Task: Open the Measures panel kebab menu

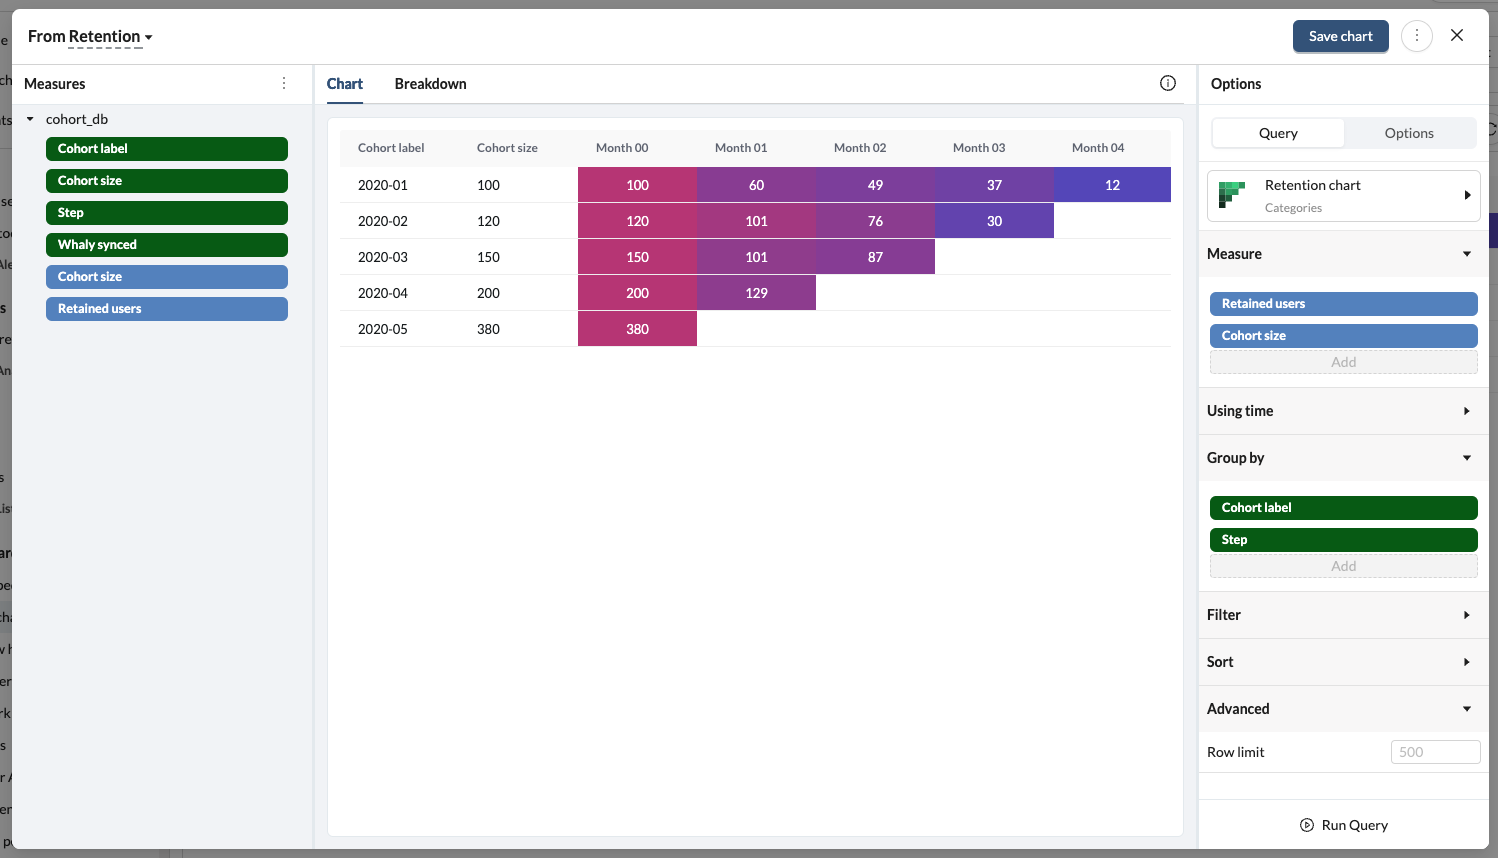Action: (284, 83)
